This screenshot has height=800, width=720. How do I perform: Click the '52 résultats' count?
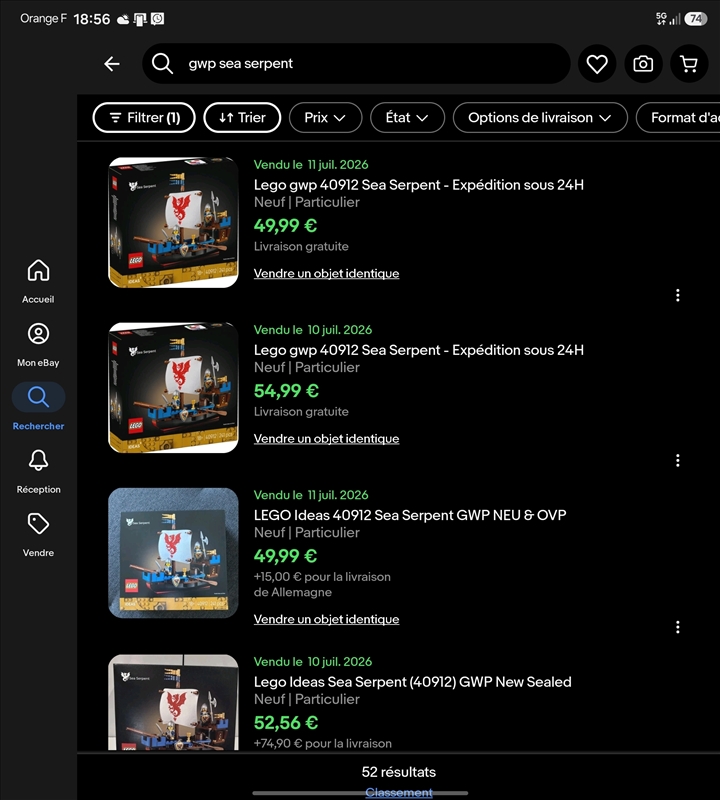coord(399,772)
